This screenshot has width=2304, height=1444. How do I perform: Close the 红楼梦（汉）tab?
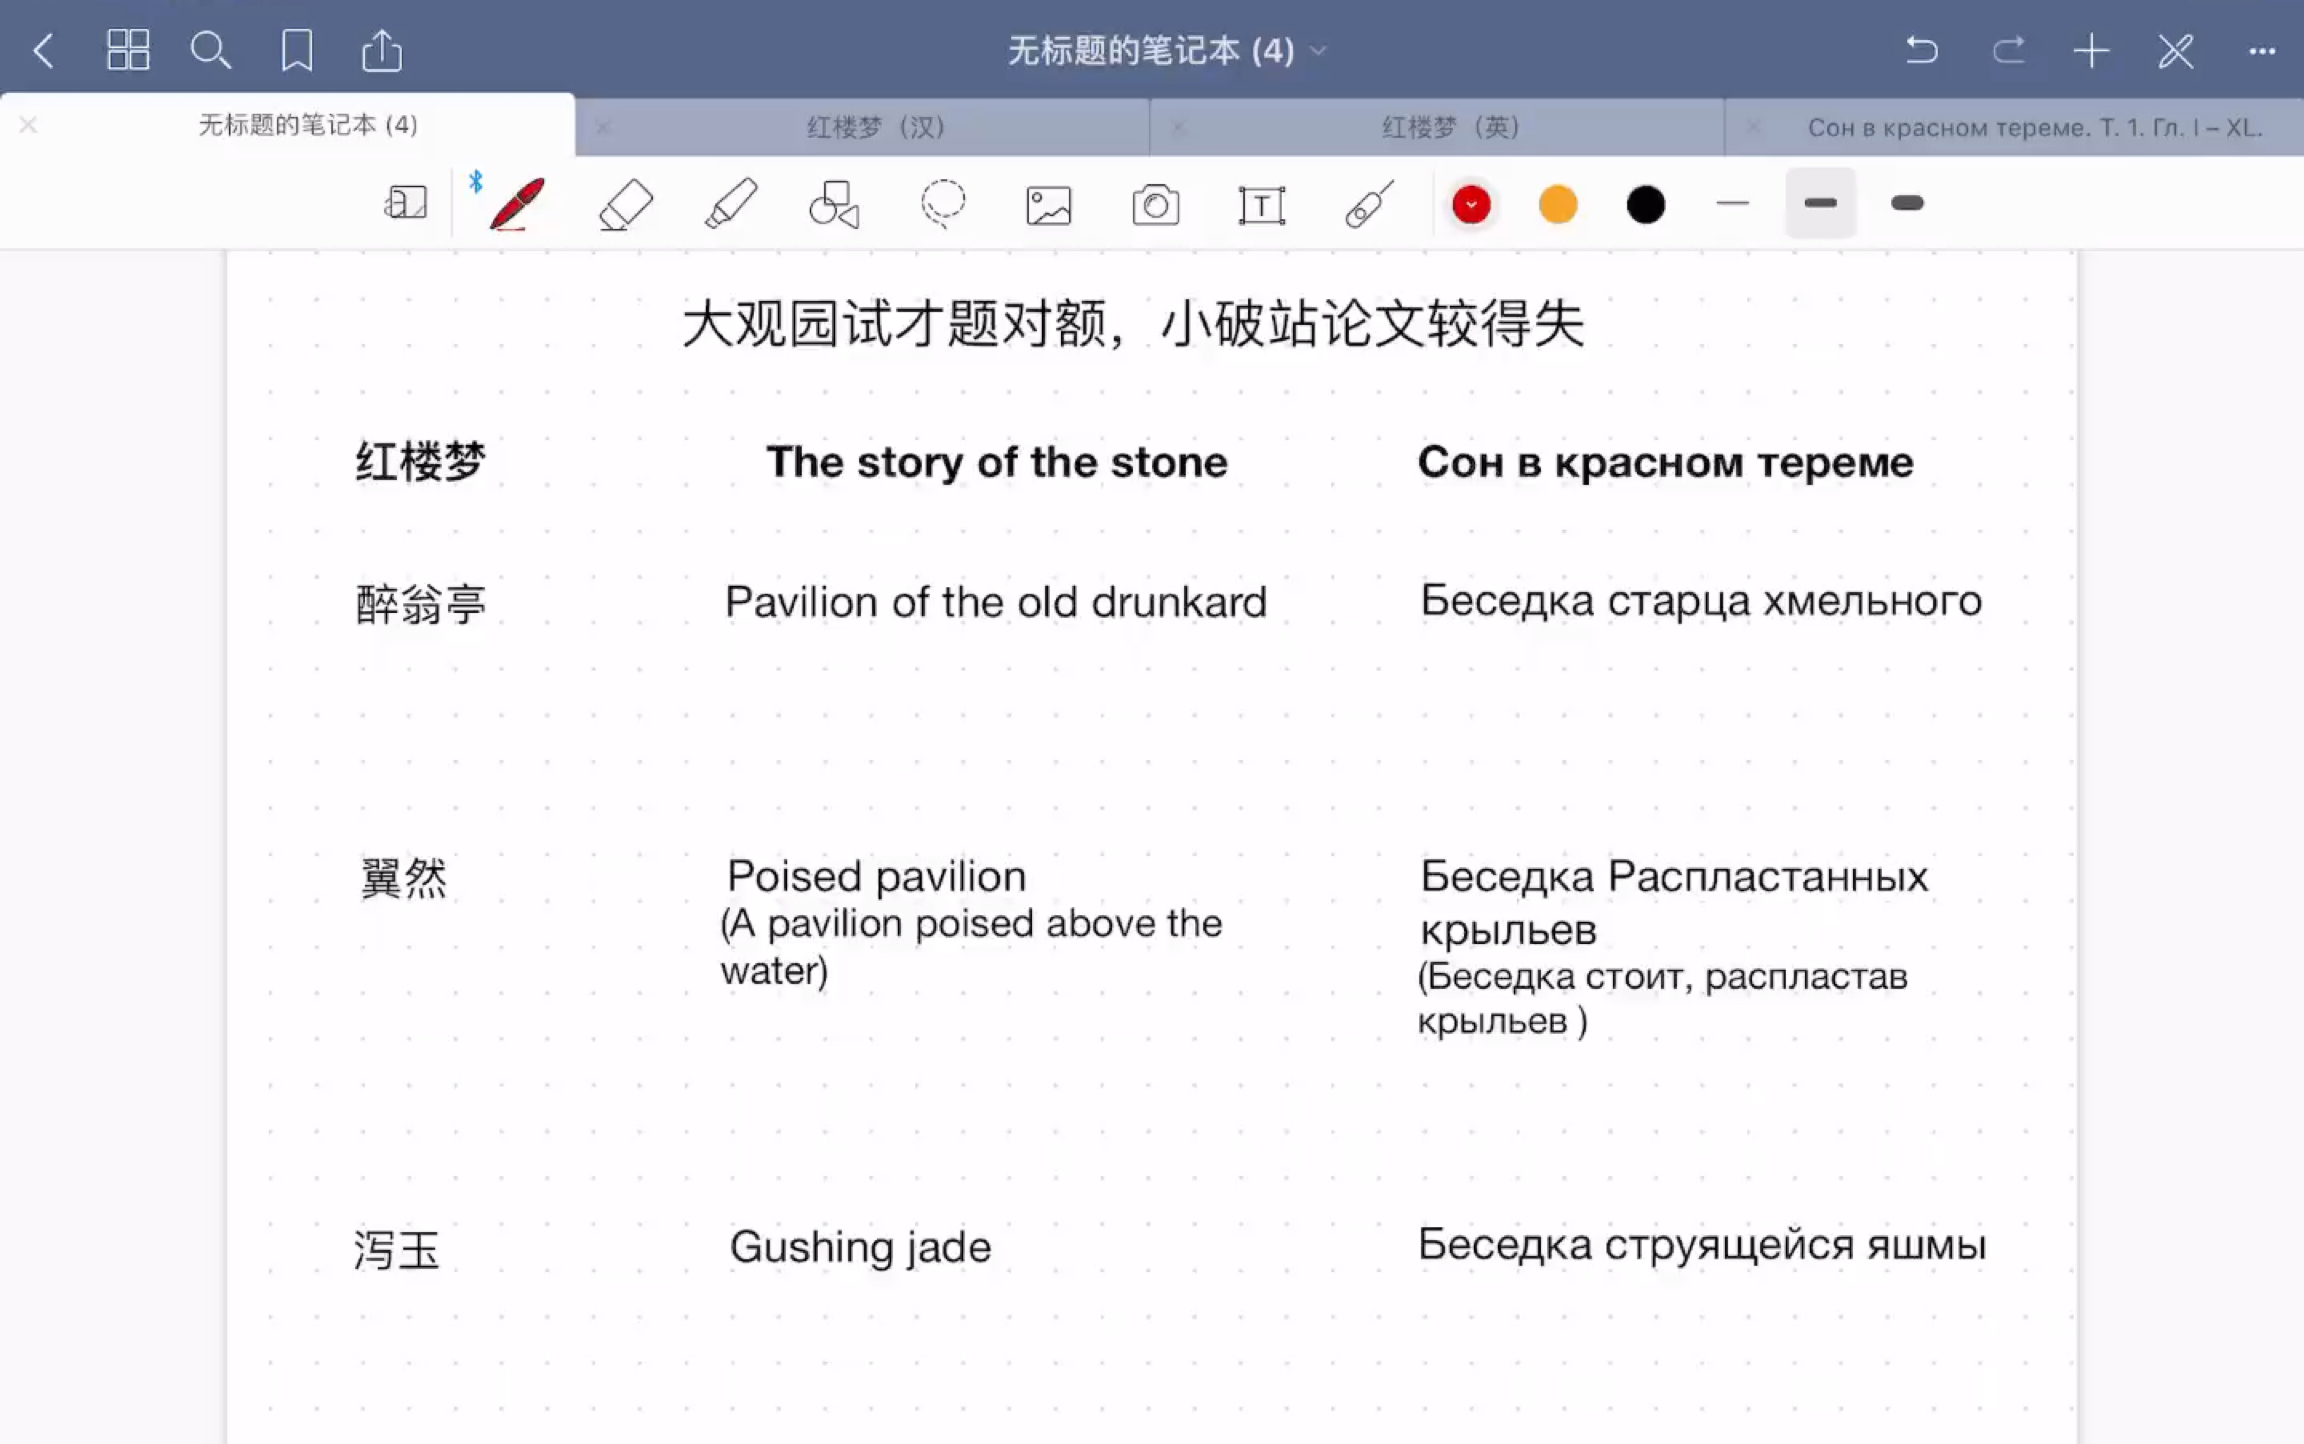[603, 127]
